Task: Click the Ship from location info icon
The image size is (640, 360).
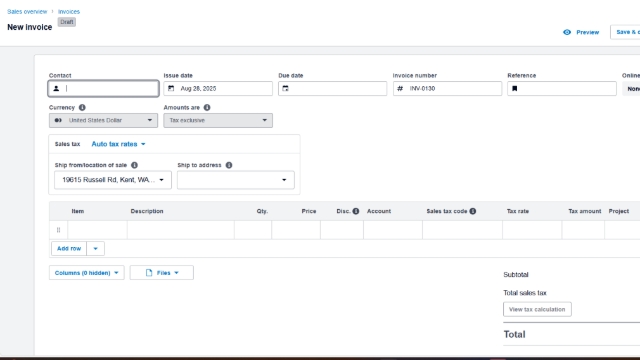Action: [x=134, y=165]
